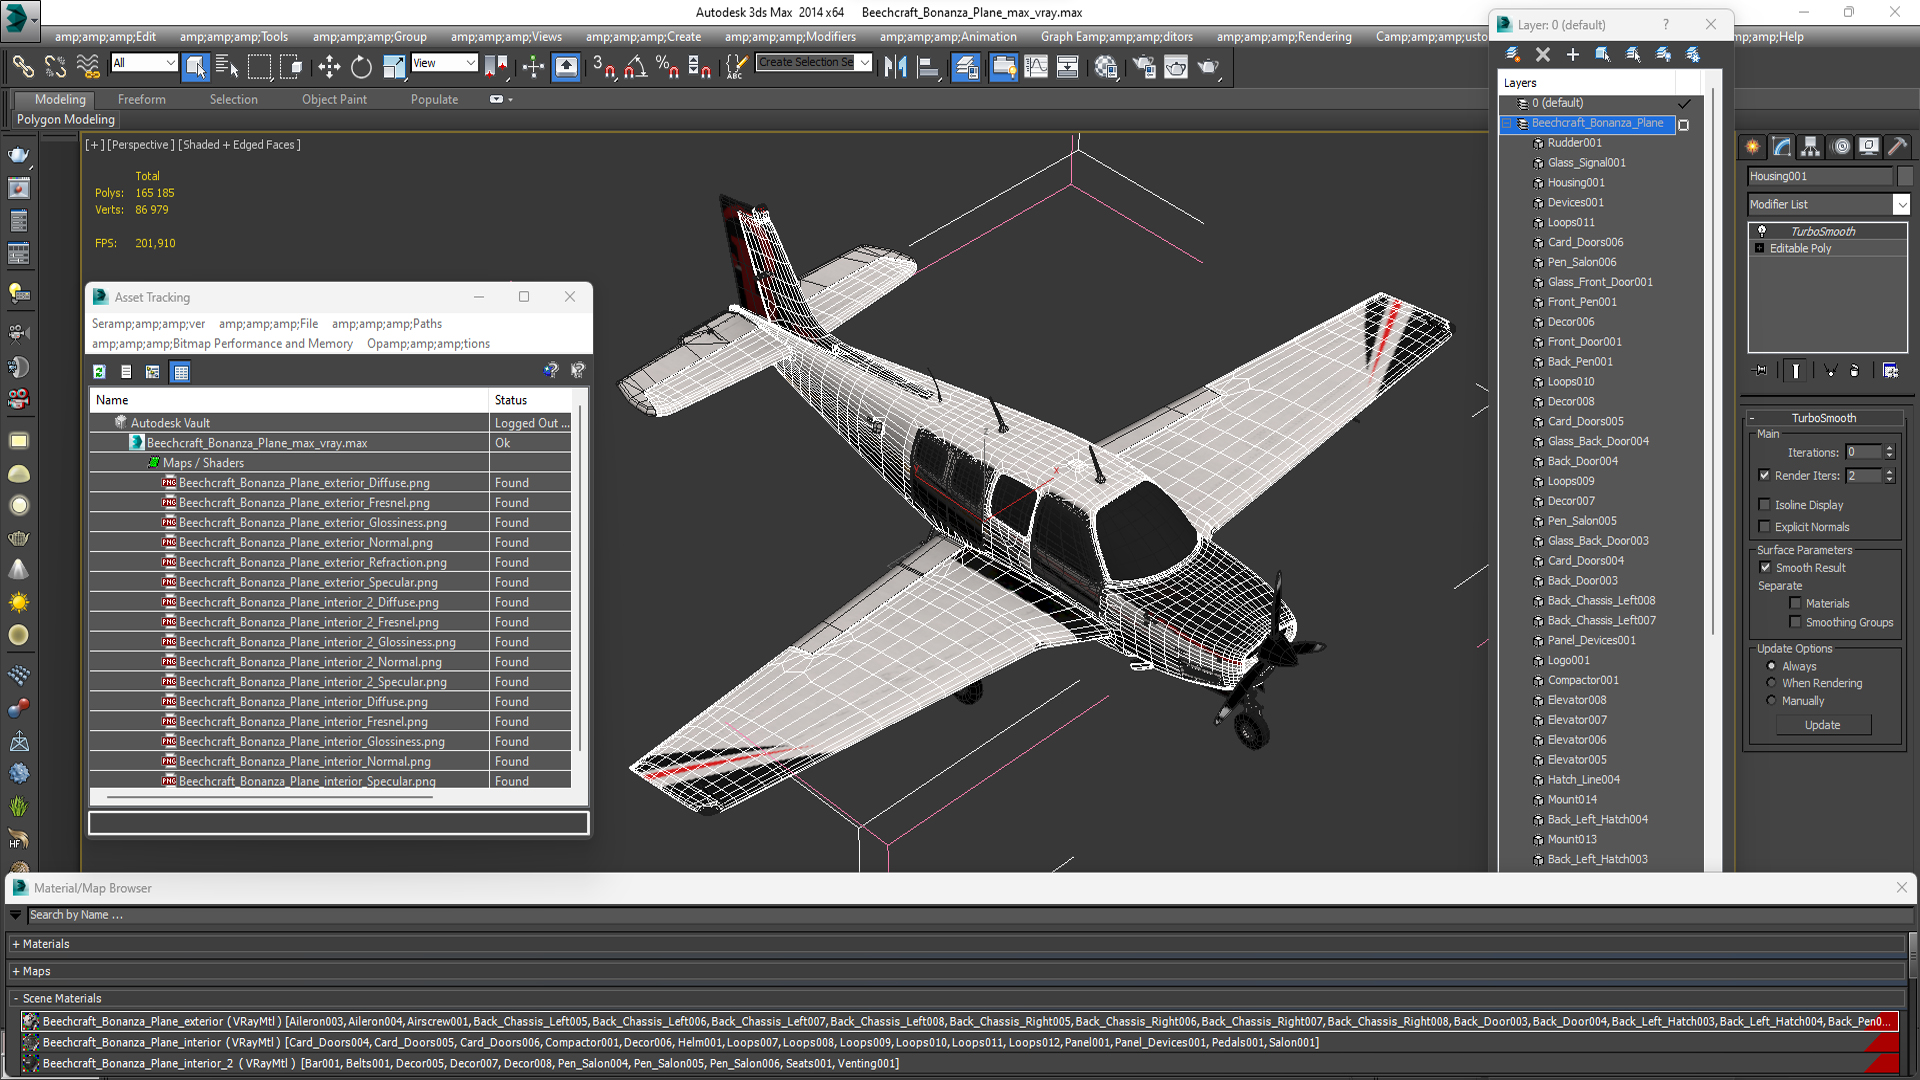Switch to the Freeform ribbon tab

point(141,99)
